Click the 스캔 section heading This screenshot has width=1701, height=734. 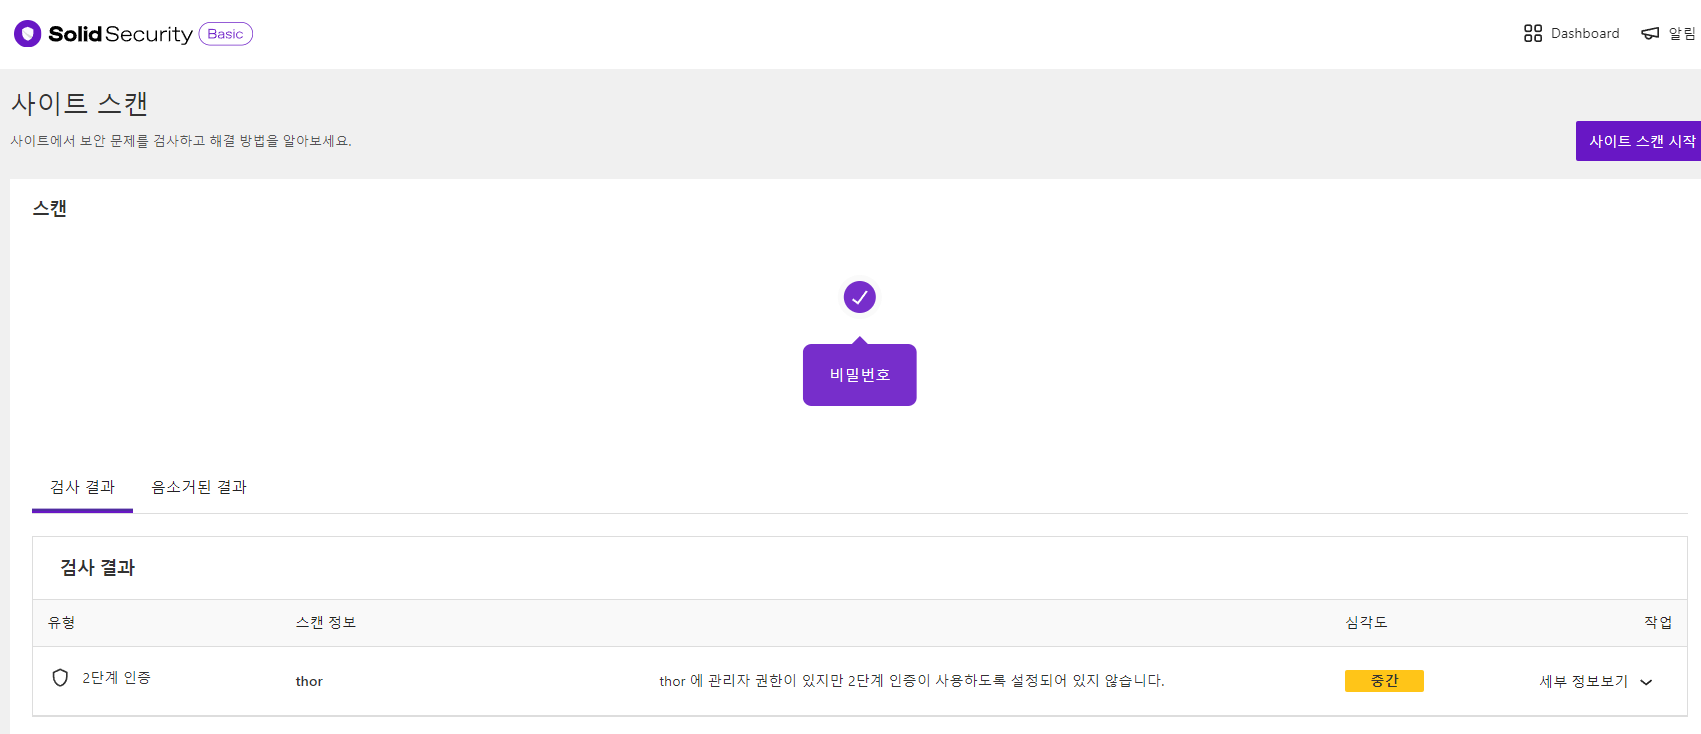[x=50, y=208]
